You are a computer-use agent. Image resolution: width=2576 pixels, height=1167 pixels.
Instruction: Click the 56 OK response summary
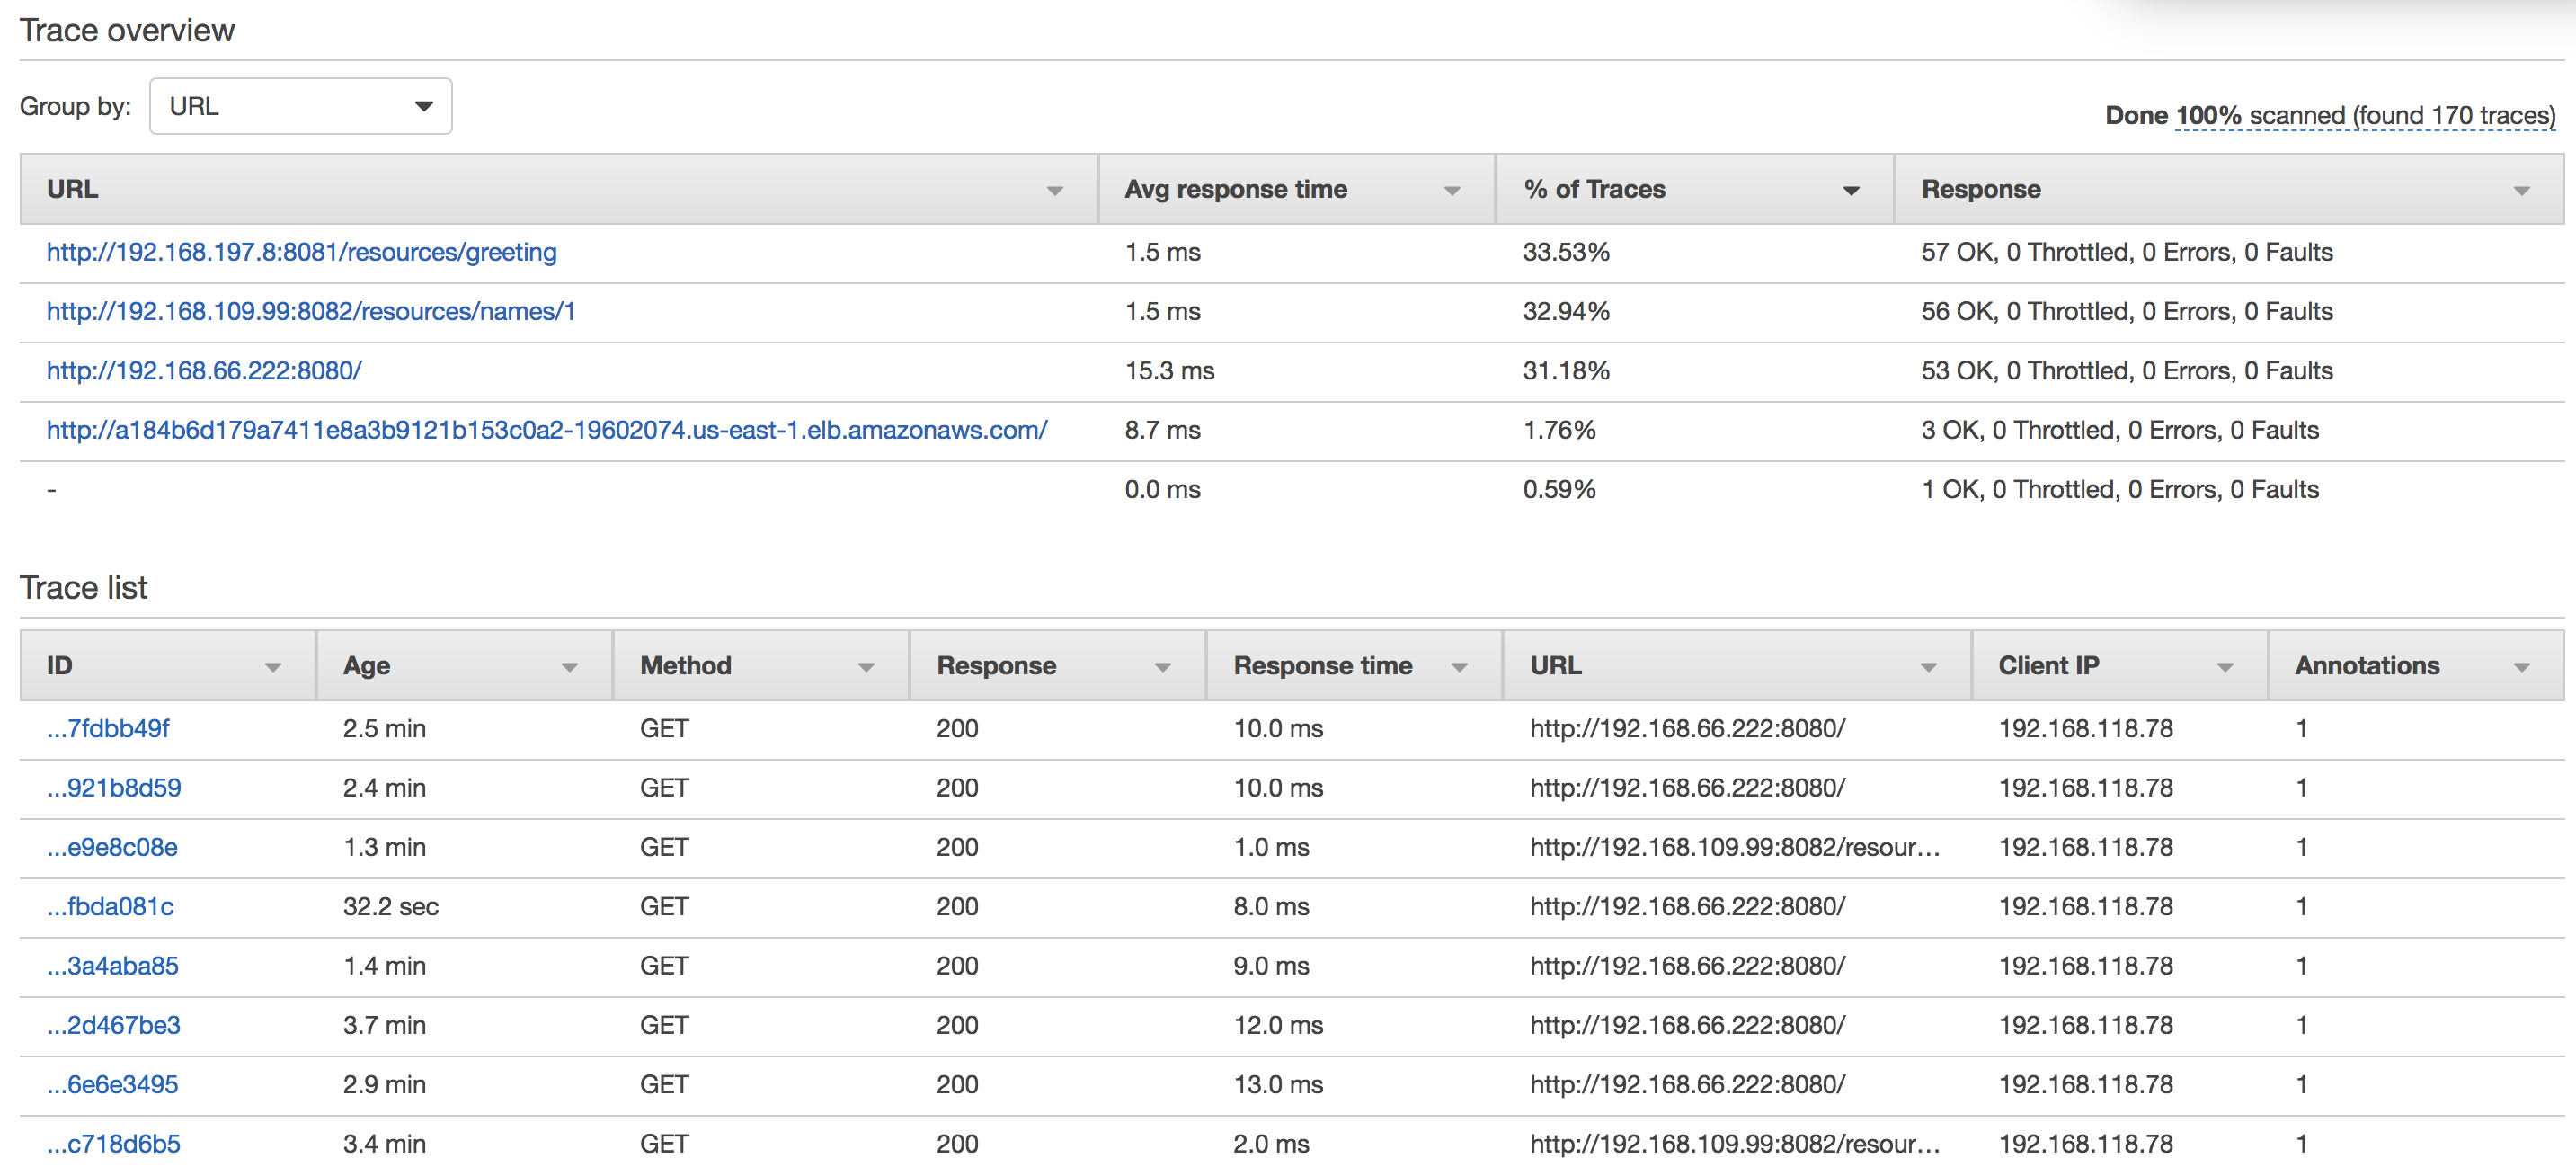(2127, 311)
